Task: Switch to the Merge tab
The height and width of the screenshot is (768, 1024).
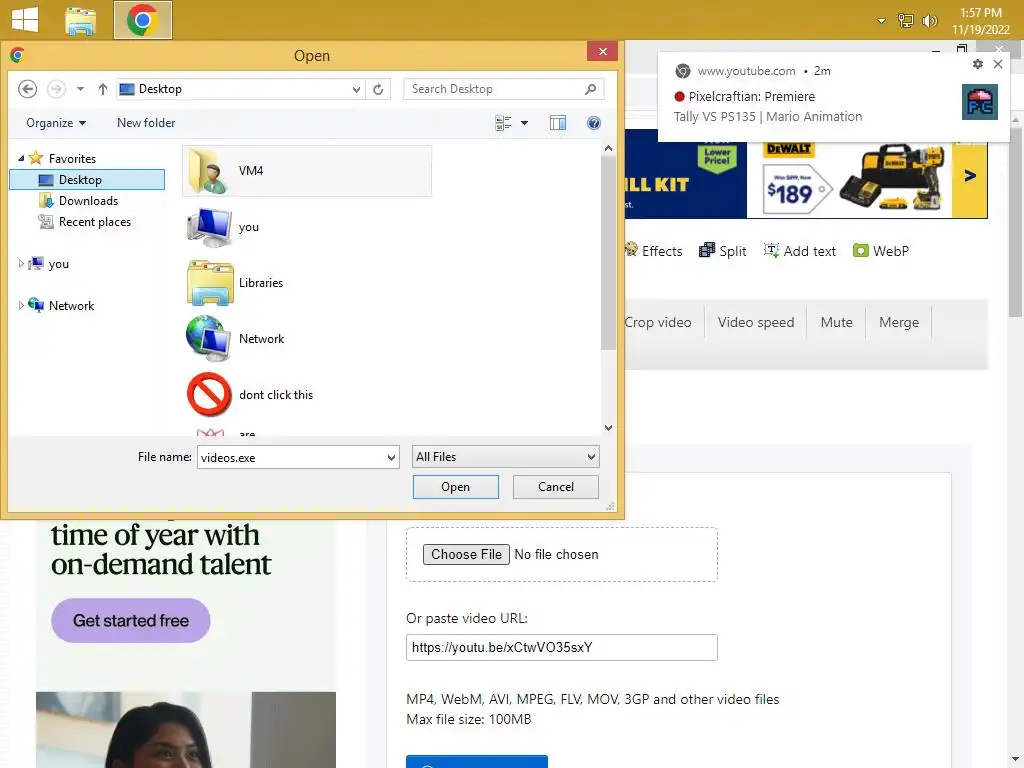Action: pos(899,322)
